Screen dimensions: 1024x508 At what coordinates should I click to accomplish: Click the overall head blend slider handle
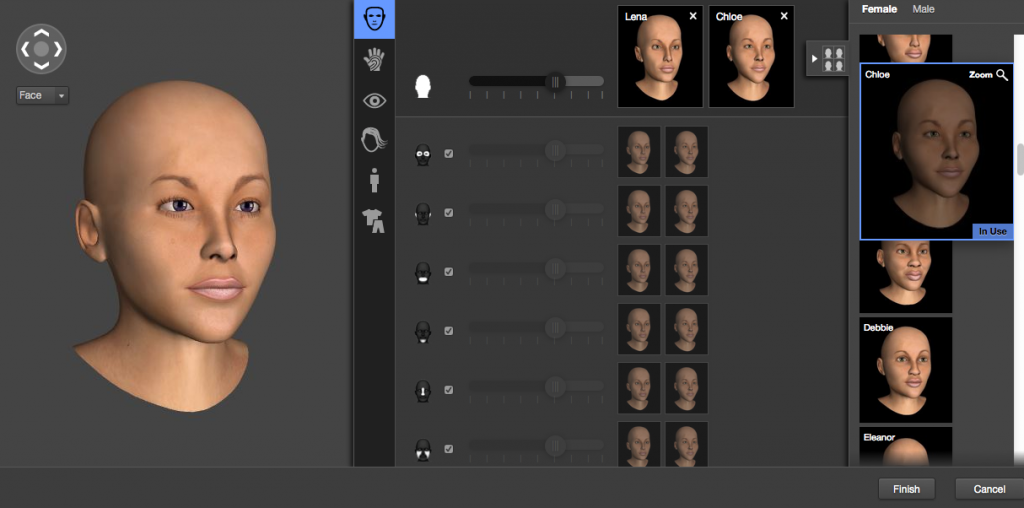[556, 82]
